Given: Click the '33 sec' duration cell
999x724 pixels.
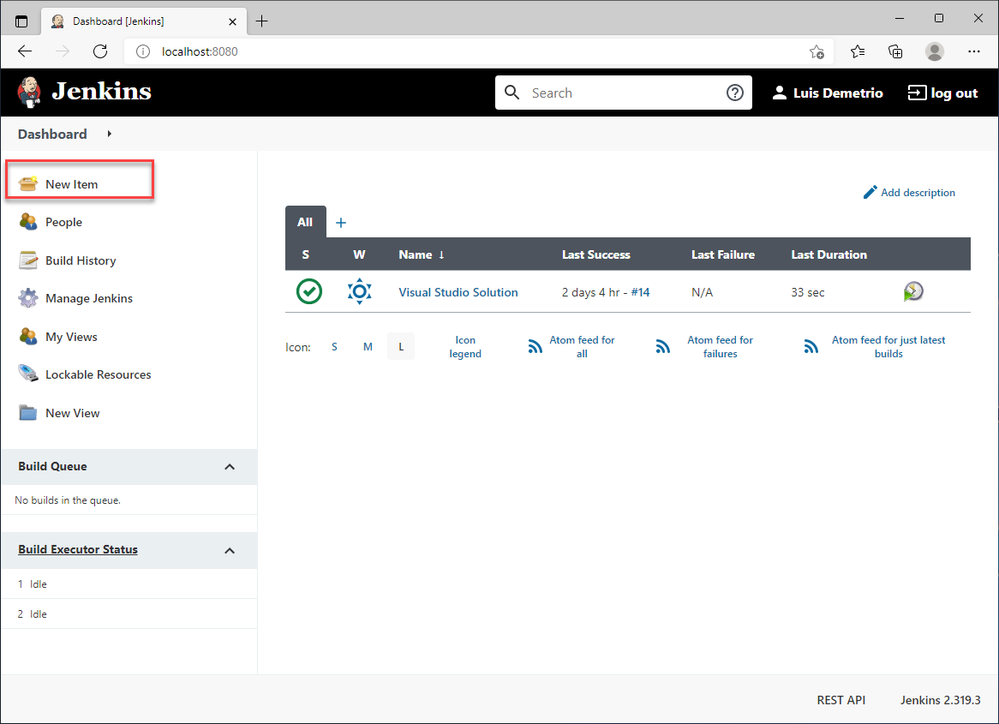Looking at the screenshot, I should [807, 293].
